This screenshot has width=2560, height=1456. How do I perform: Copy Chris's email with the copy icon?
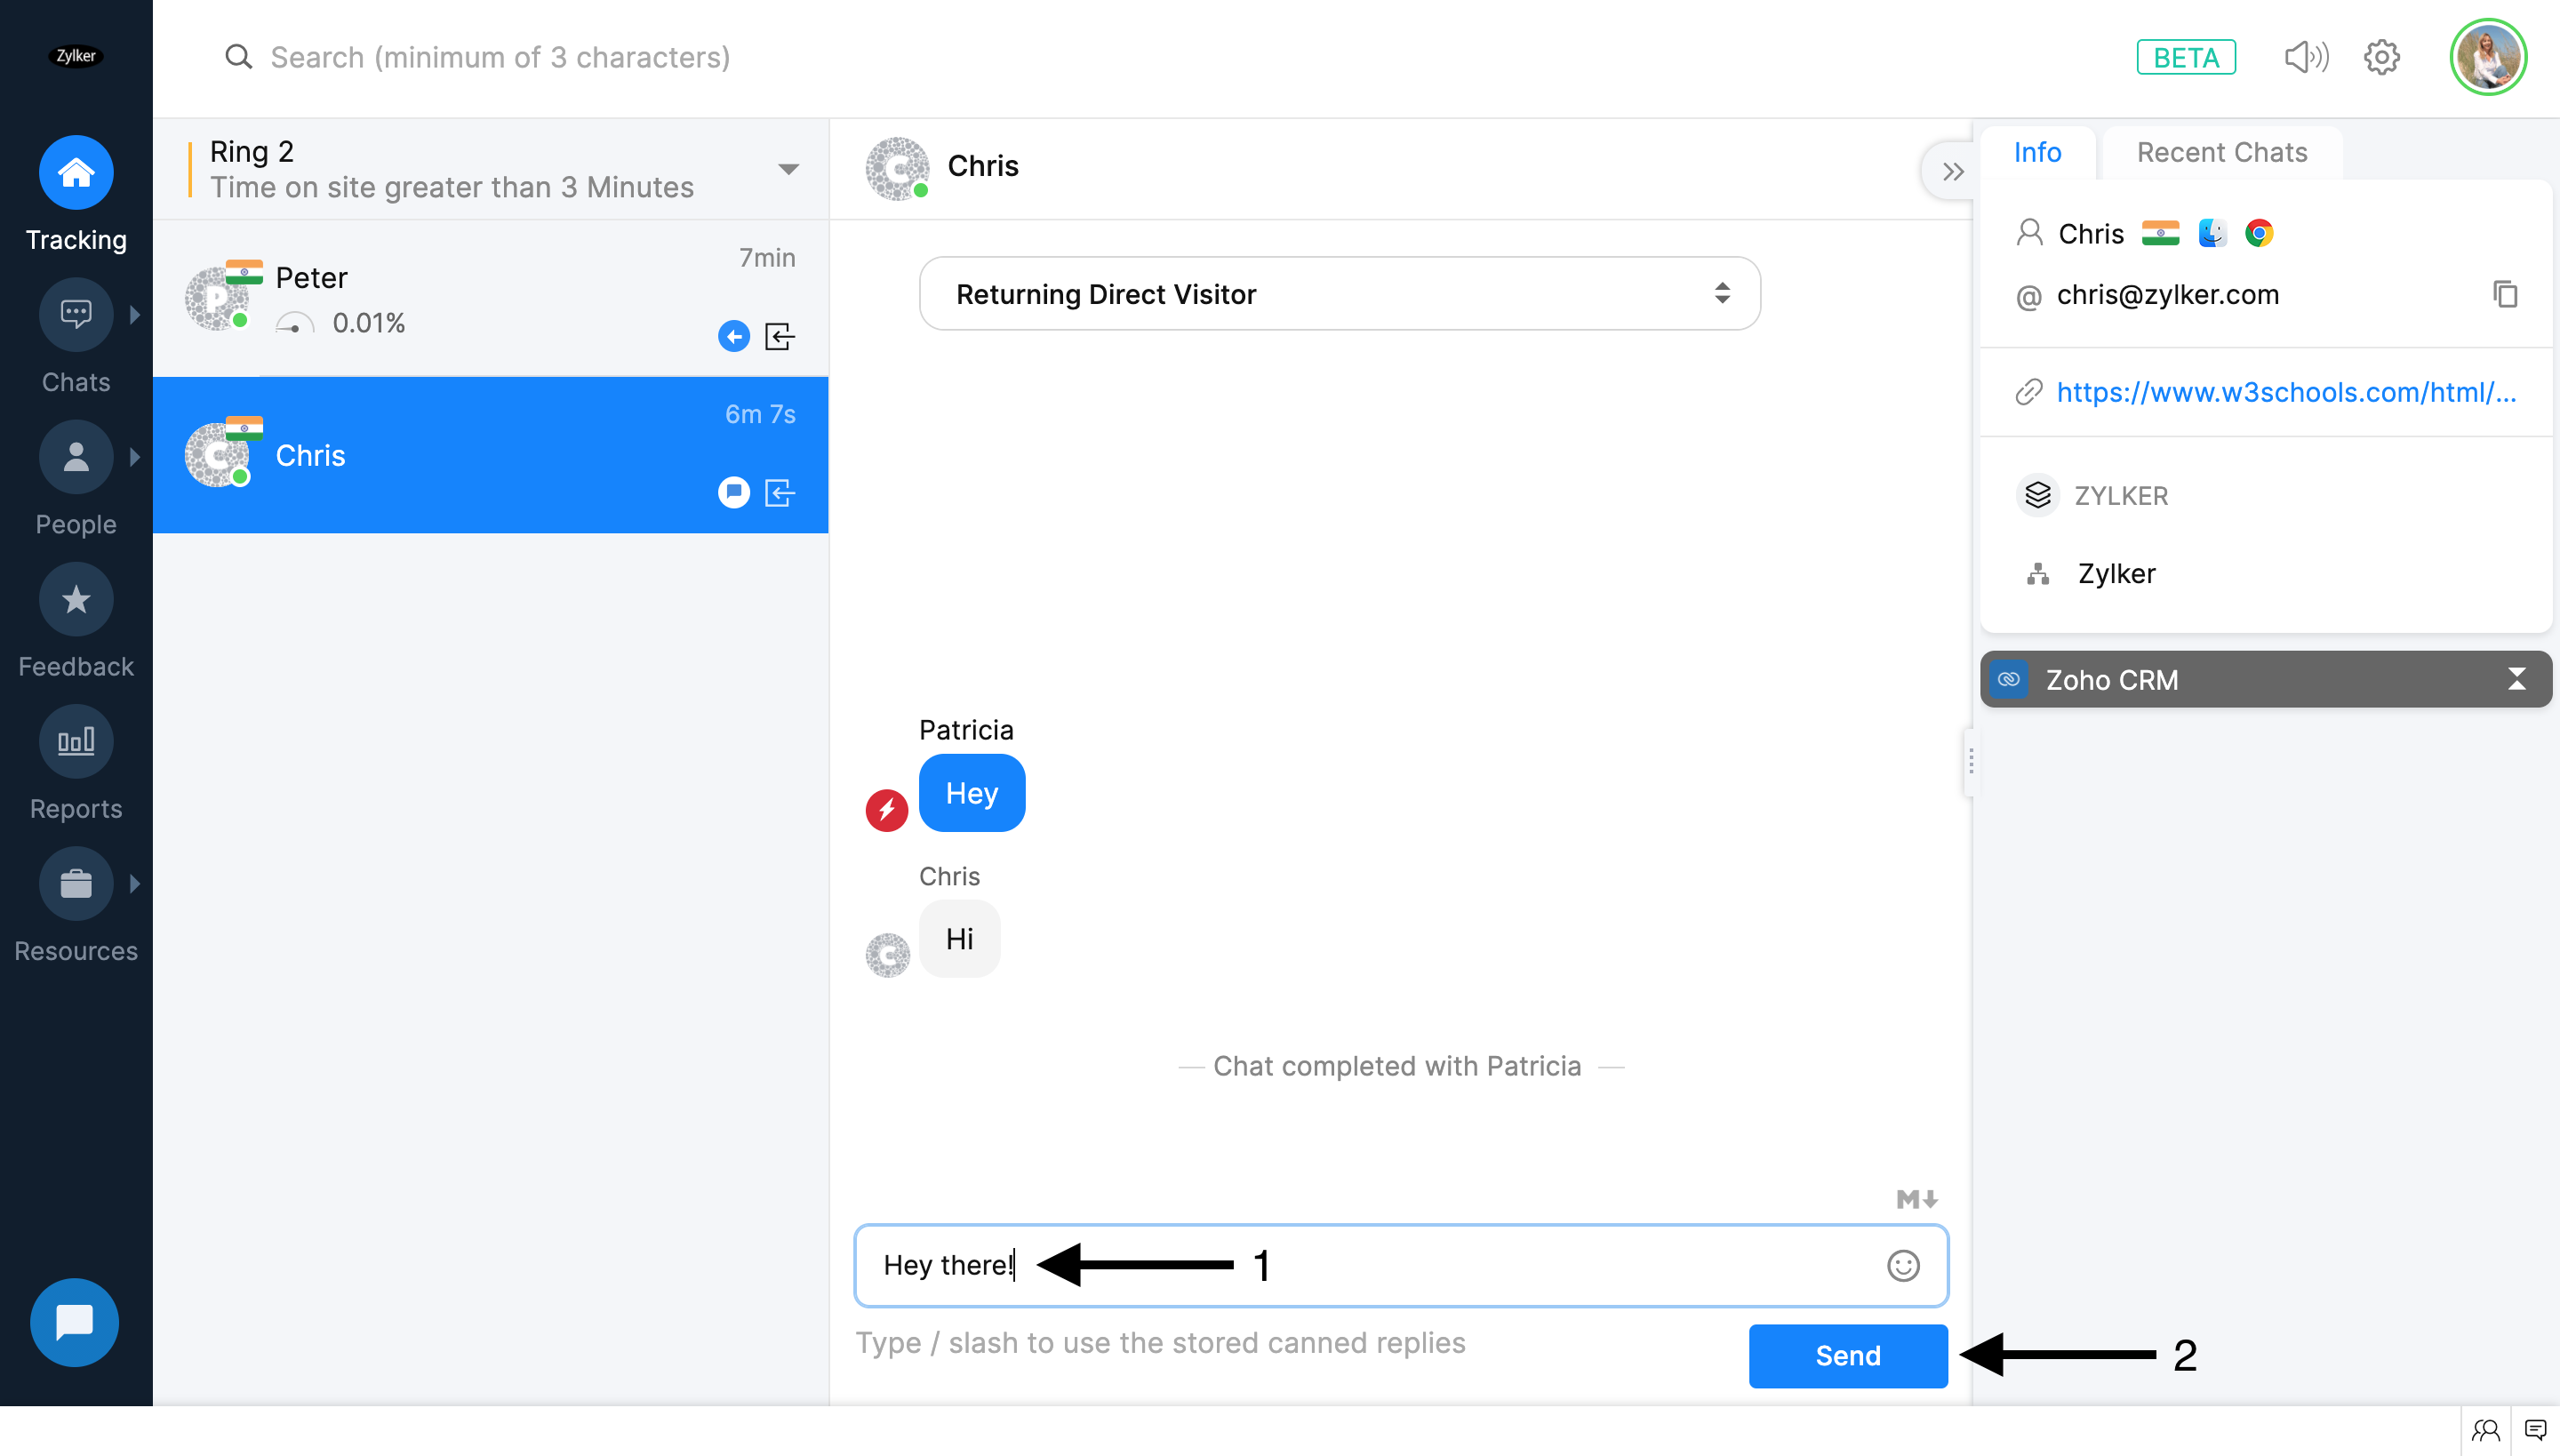pos(2504,294)
